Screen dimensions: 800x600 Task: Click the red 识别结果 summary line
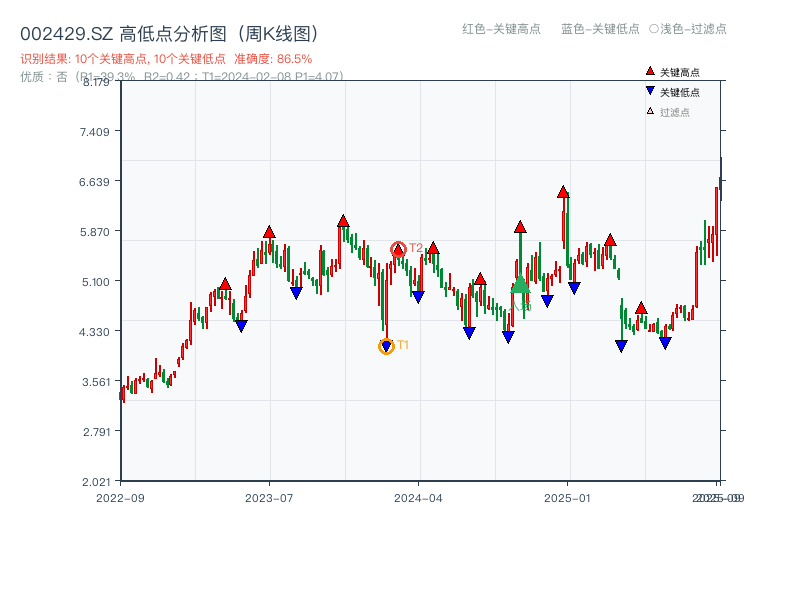(166, 59)
